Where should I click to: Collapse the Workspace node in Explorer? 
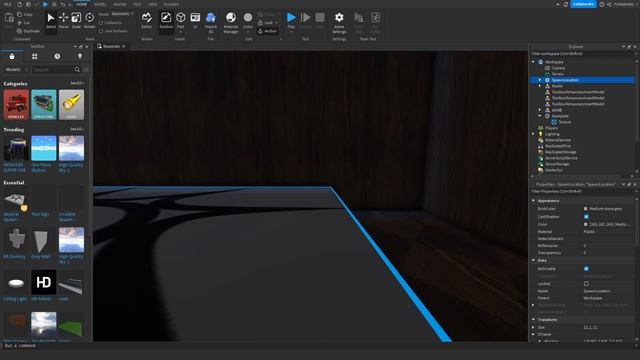pyautogui.click(x=533, y=62)
